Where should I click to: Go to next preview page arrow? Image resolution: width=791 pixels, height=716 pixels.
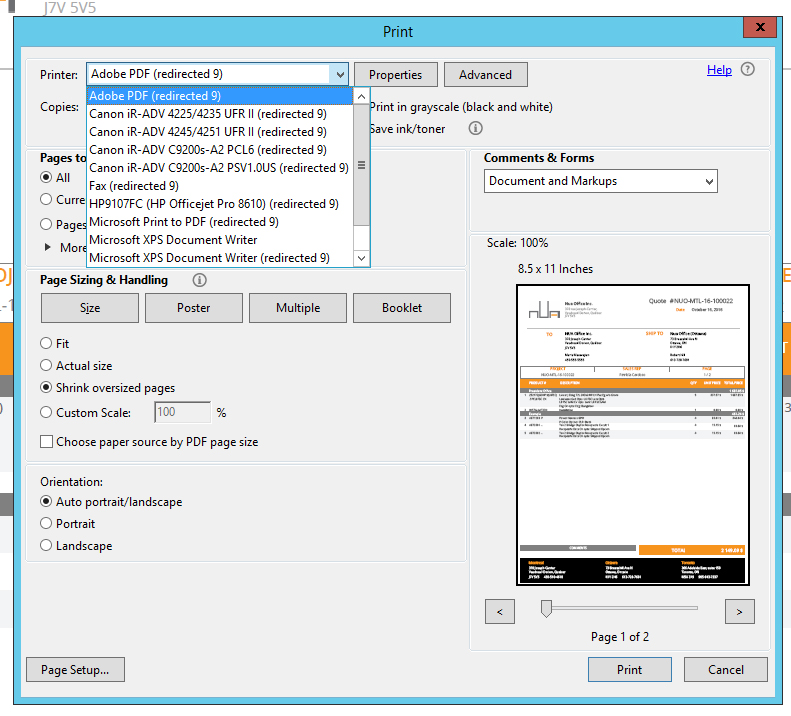click(739, 611)
